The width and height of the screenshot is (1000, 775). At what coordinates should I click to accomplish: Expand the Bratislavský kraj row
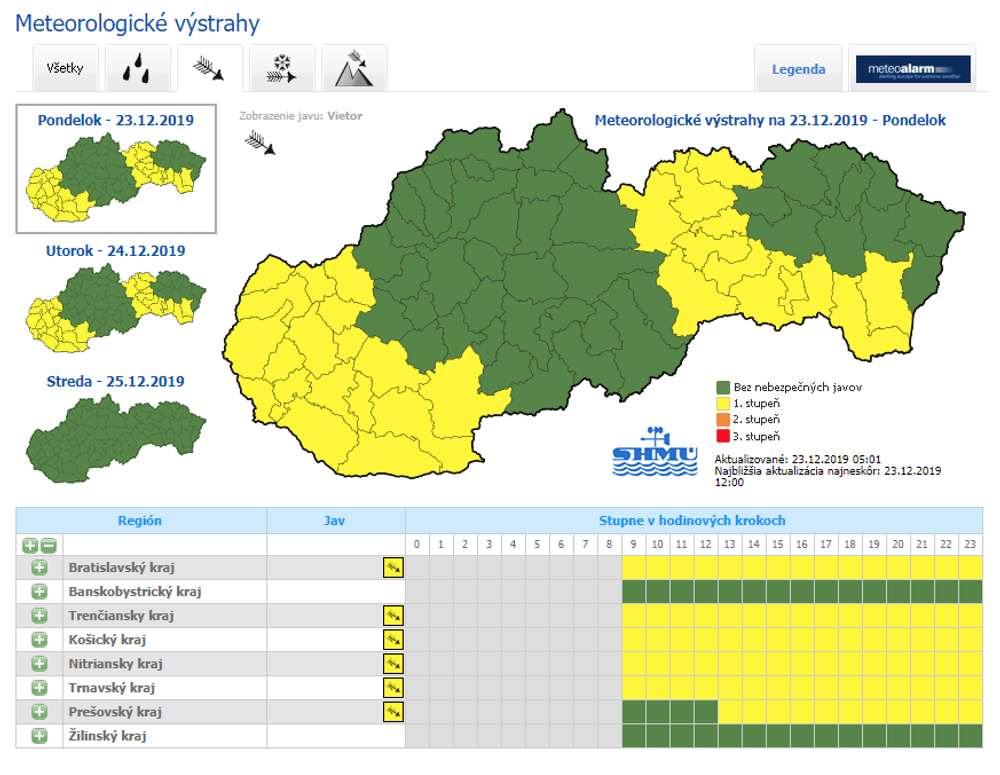[x=39, y=568]
